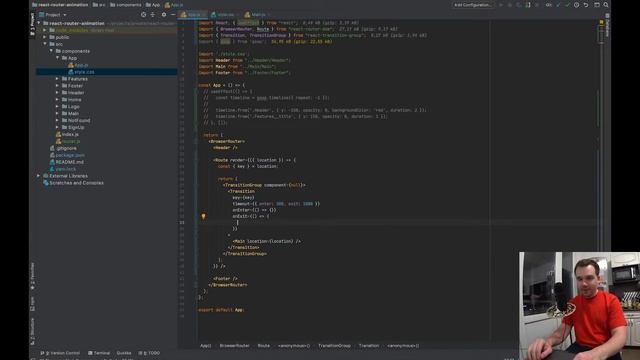Screen dimensions: 640x360
Task: Open the Quokka tool window tab
Action: [x=124, y=353]
